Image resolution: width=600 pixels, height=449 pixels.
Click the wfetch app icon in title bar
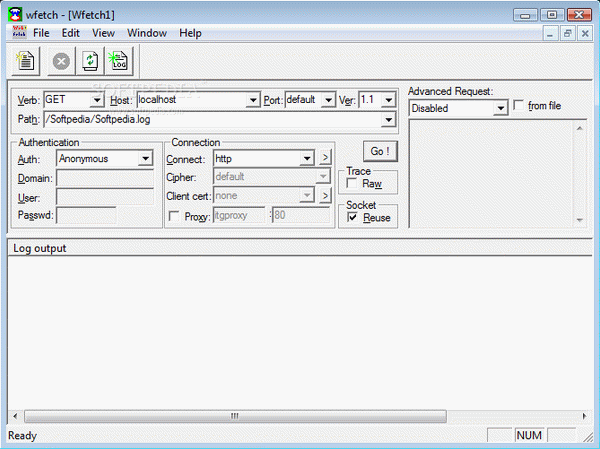click(x=15, y=15)
